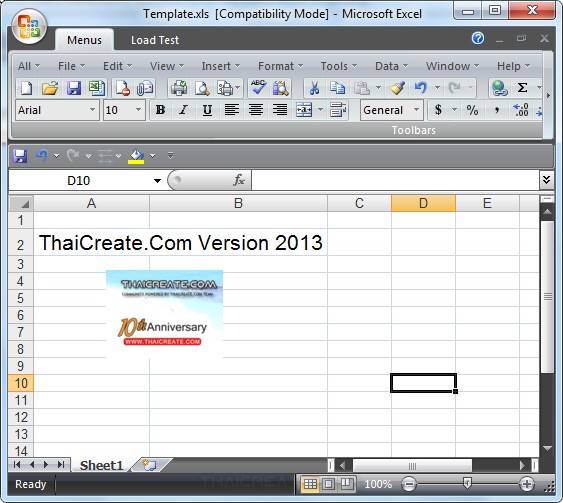Go to last sheet navigation arrow
The image size is (563, 503).
click(x=61, y=465)
